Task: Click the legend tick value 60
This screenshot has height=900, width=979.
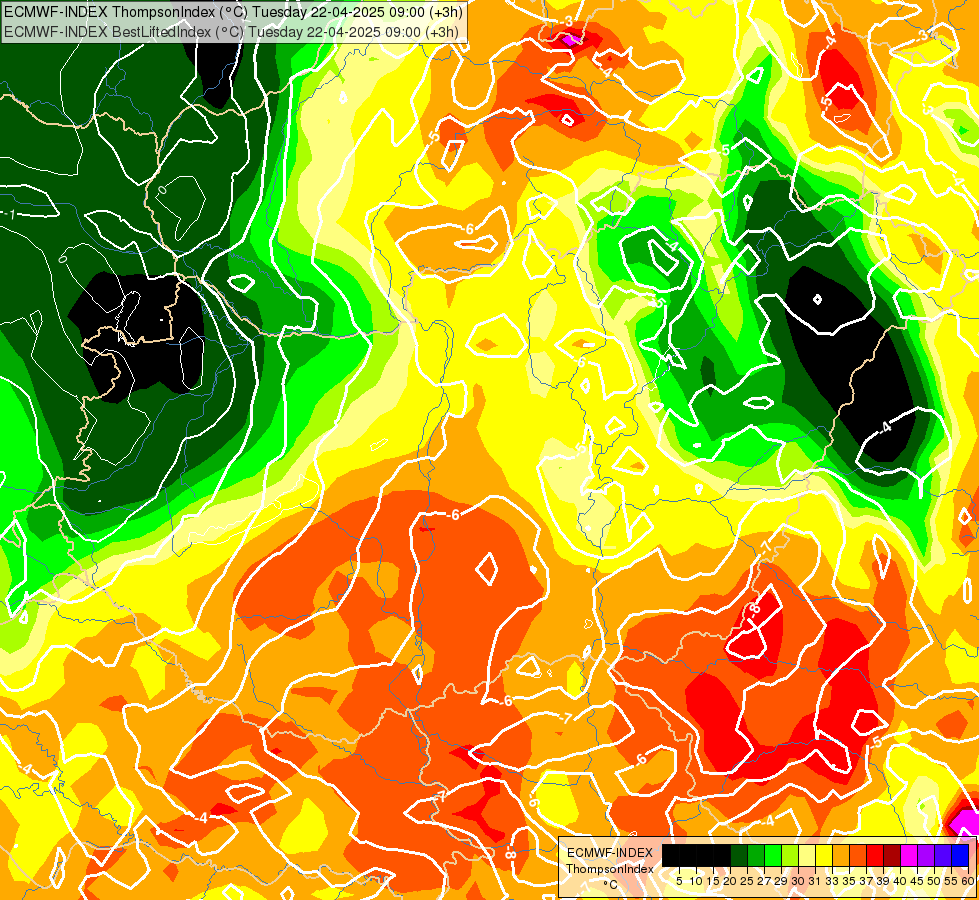Action: click(x=968, y=881)
